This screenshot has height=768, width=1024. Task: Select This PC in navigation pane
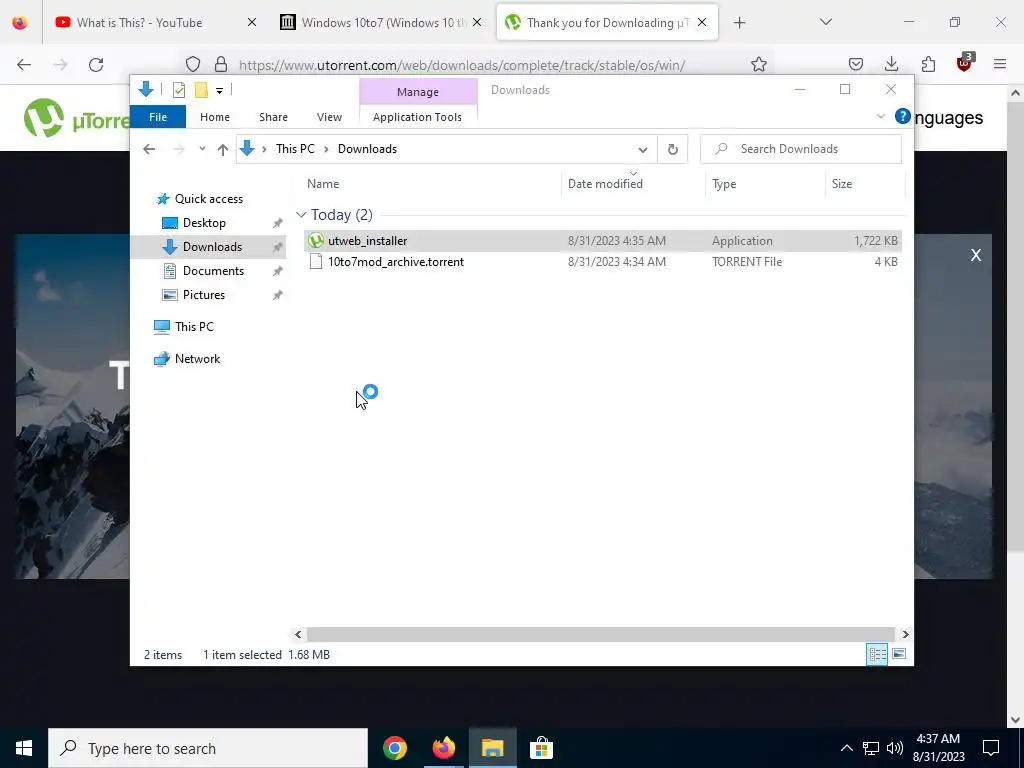194,327
